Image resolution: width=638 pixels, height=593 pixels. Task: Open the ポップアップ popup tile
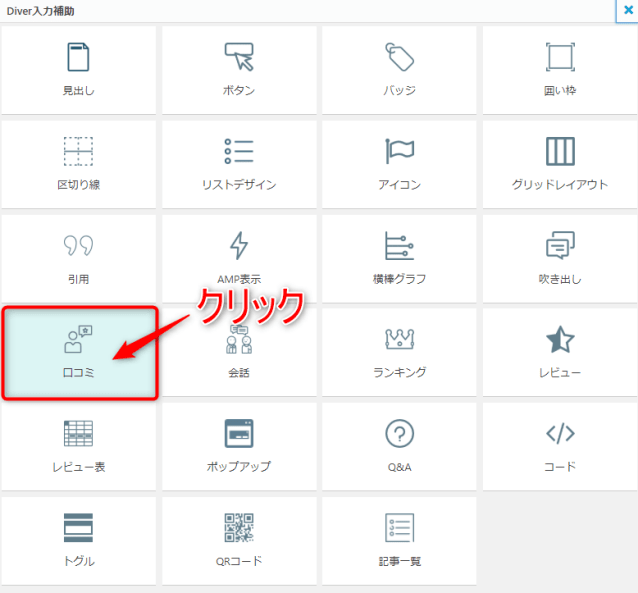(239, 446)
